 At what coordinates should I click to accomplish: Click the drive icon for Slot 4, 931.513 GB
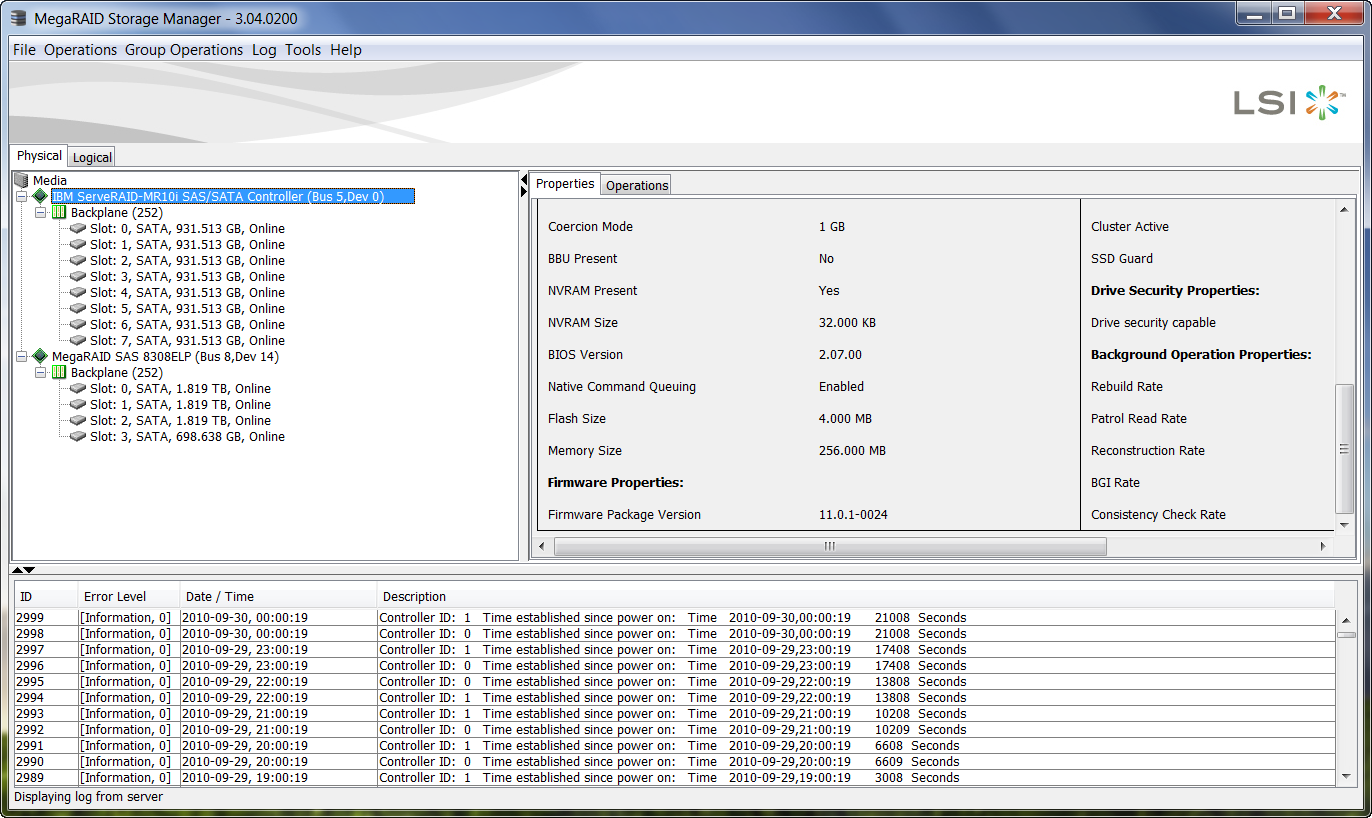[78, 292]
